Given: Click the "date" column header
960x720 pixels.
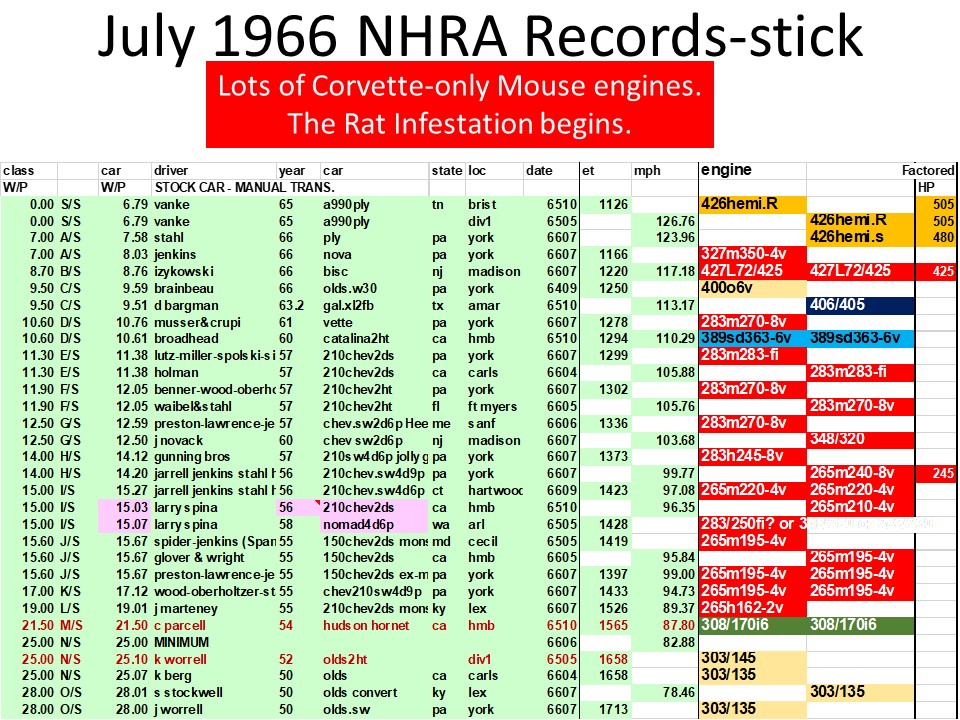Looking at the screenshot, I should pos(539,171).
